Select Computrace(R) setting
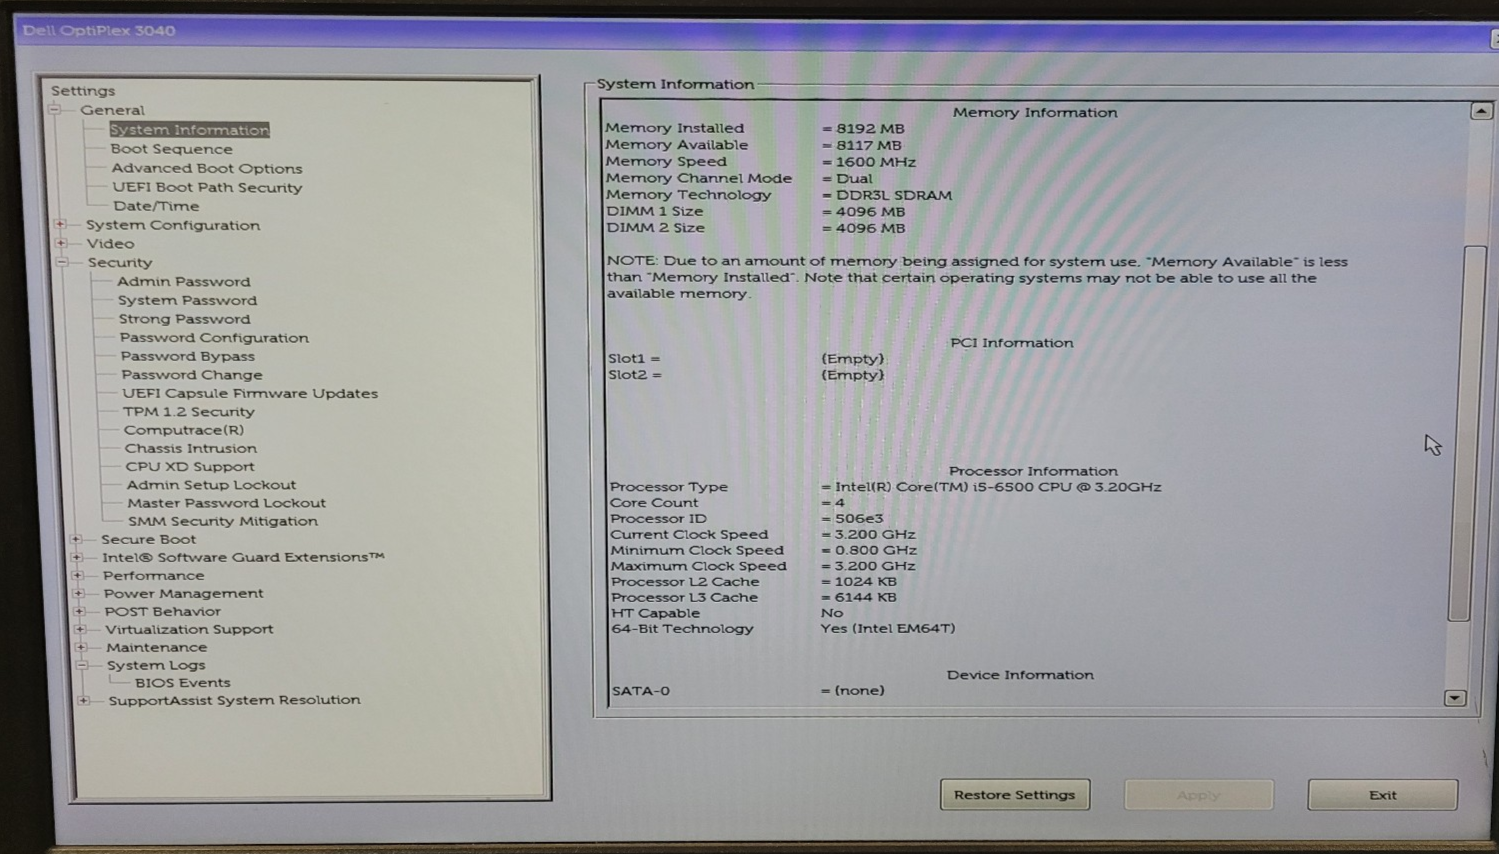This screenshot has height=854, width=1499. pyautogui.click(x=184, y=430)
